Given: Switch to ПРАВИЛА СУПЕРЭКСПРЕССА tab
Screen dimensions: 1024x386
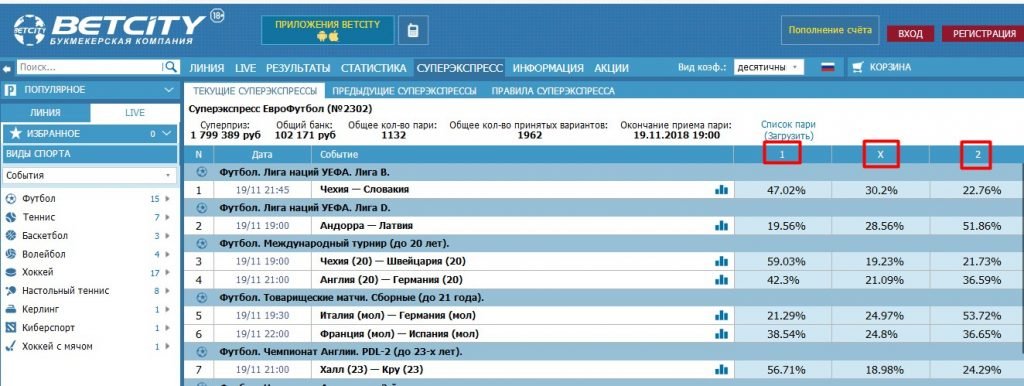Looking at the screenshot, I should pos(553,91).
